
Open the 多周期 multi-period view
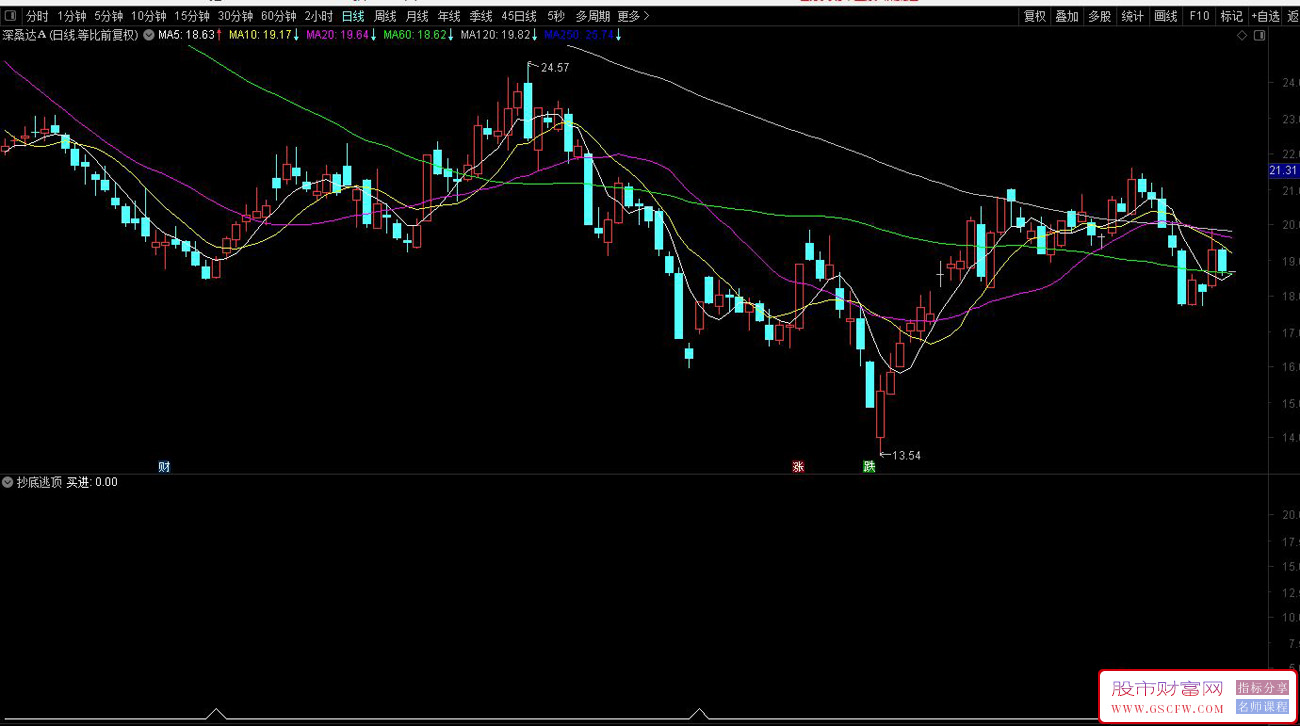point(592,16)
